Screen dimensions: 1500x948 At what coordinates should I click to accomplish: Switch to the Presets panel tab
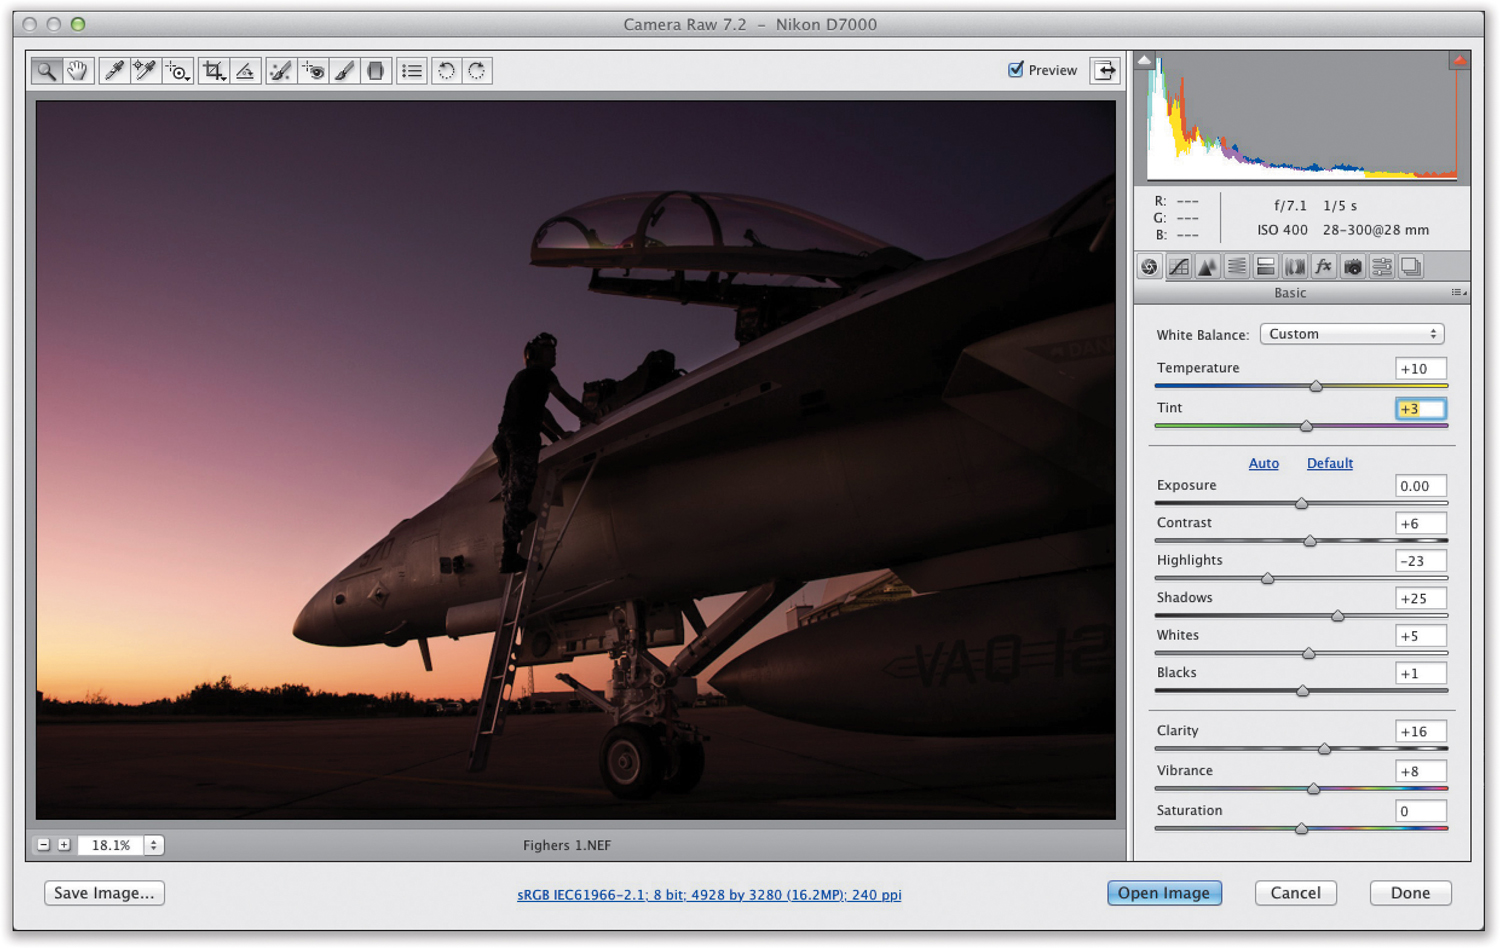pyautogui.click(x=1382, y=267)
